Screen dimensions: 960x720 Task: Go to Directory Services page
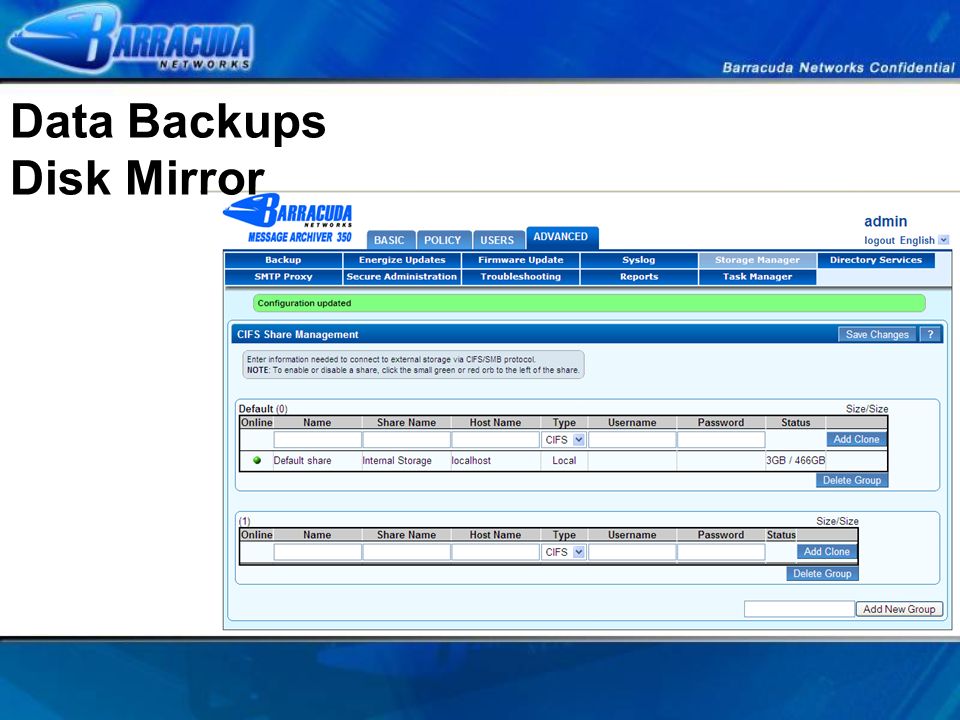(x=876, y=260)
